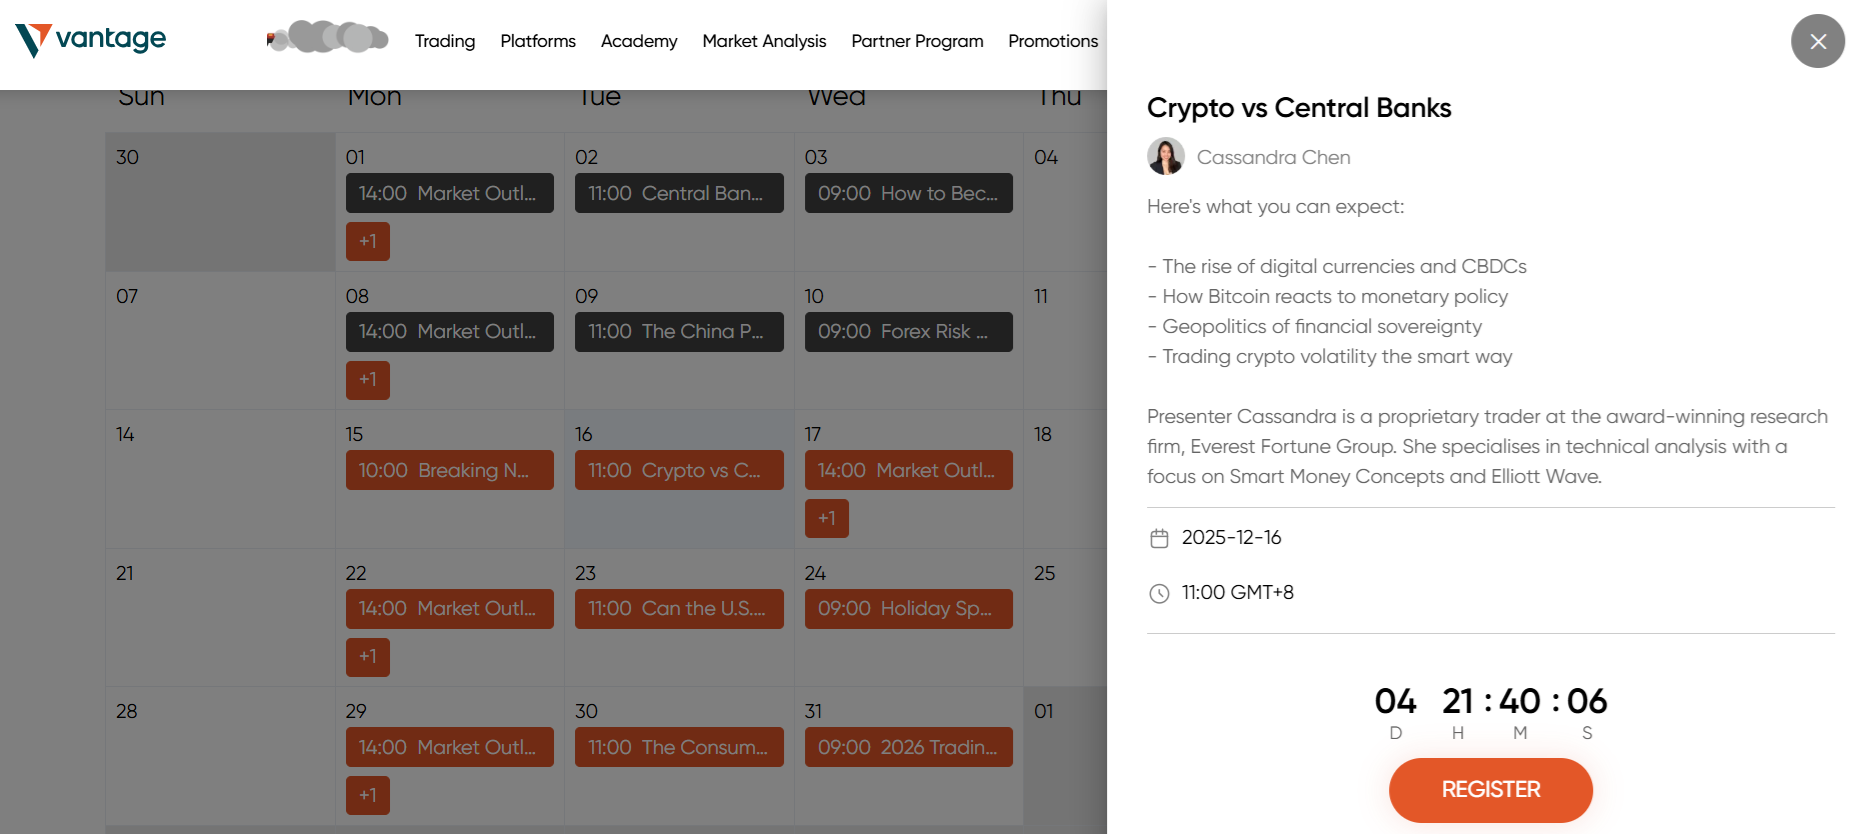Image resolution: width=1868 pixels, height=834 pixels.
Task: Click the calendar icon beside 2025-12-16
Action: (1159, 539)
